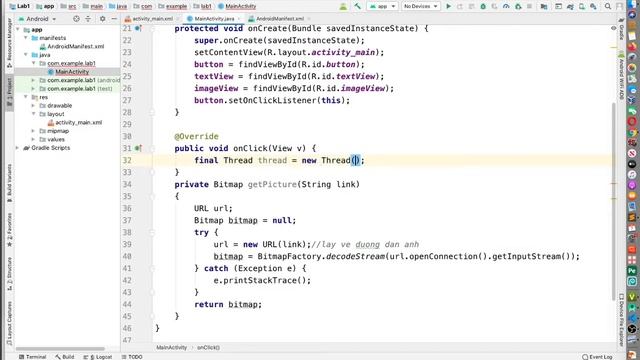This screenshot has height=360, width=640.
Task: Click the implements gutter icon on line 31
Action: [x=138, y=148]
